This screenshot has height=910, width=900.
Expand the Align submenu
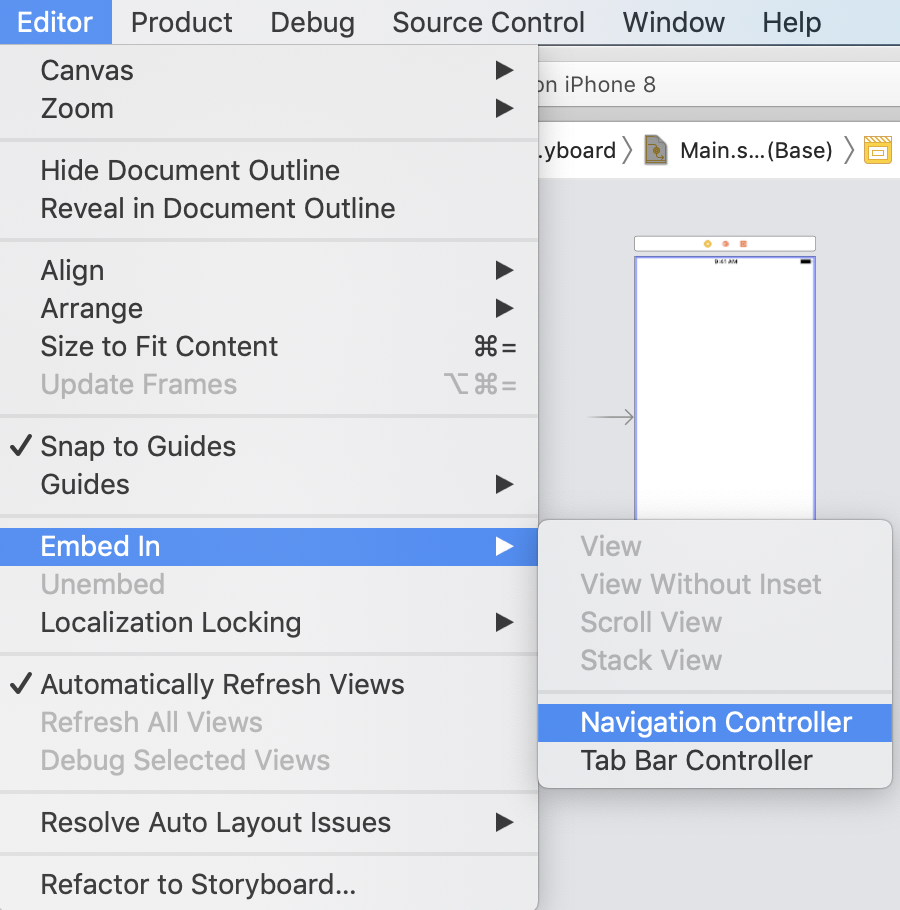point(269,270)
